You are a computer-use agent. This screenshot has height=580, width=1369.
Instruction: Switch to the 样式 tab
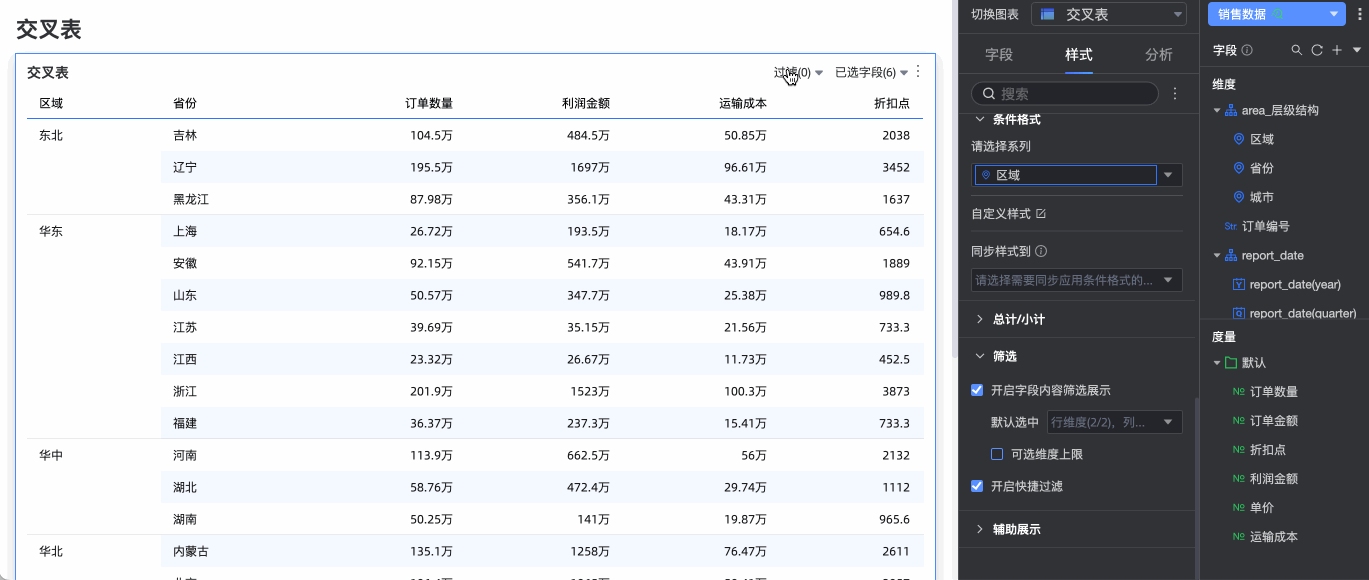(1079, 55)
